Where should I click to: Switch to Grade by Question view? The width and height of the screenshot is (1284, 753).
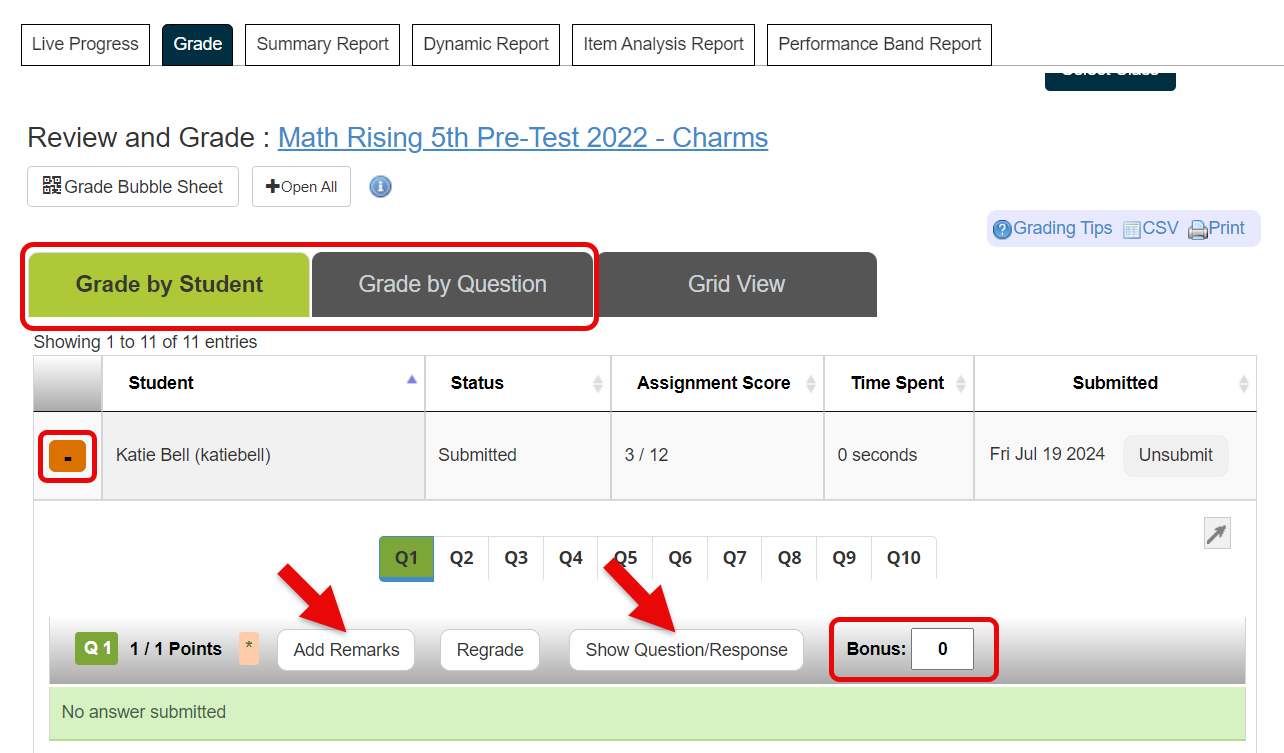pos(453,285)
